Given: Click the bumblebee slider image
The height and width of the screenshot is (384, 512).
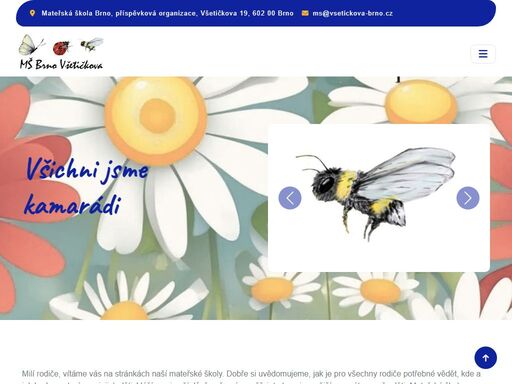Looking at the screenshot, I should (375, 193).
